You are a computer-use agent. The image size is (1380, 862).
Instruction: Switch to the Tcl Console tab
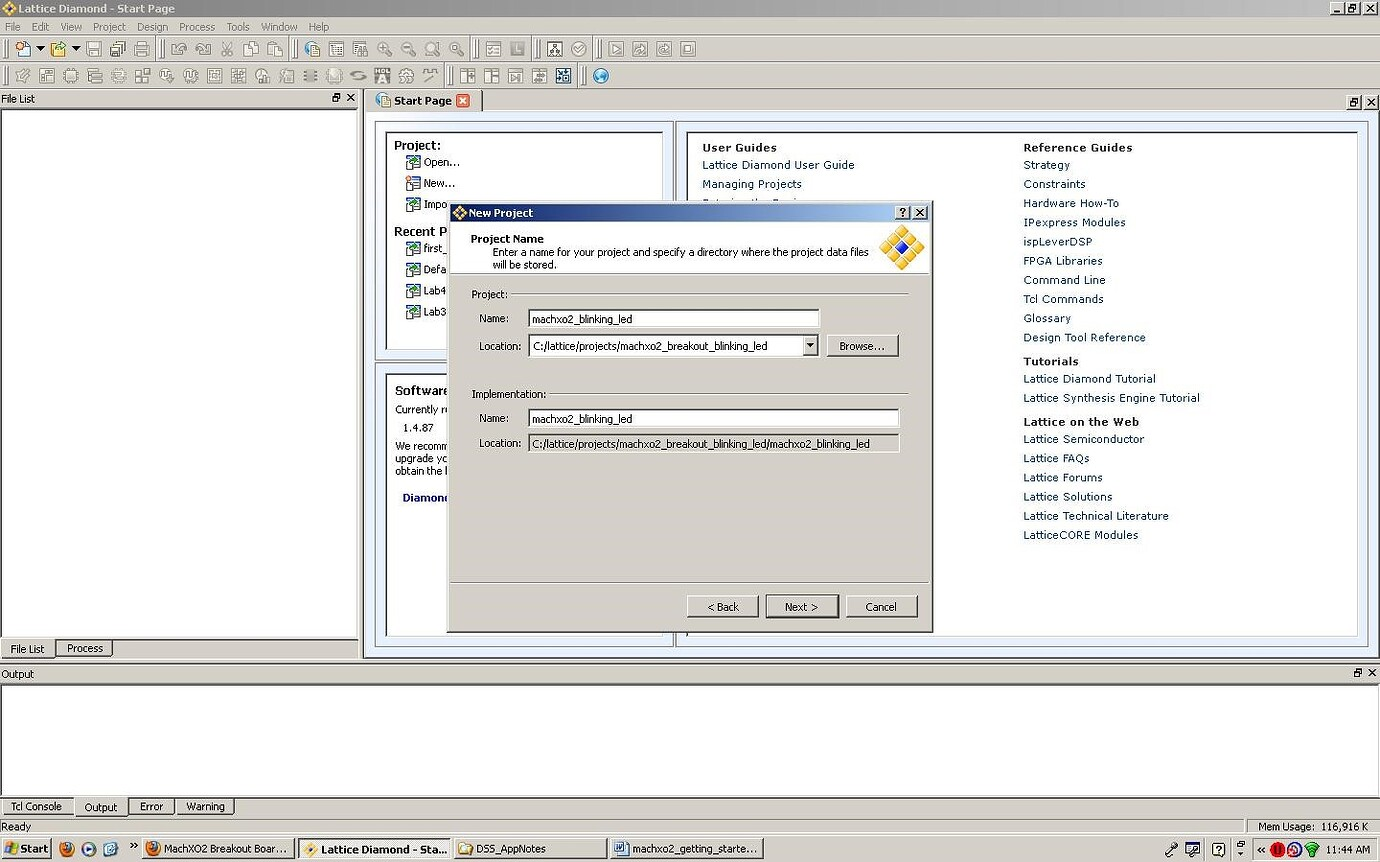pyautogui.click(x=37, y=806)
